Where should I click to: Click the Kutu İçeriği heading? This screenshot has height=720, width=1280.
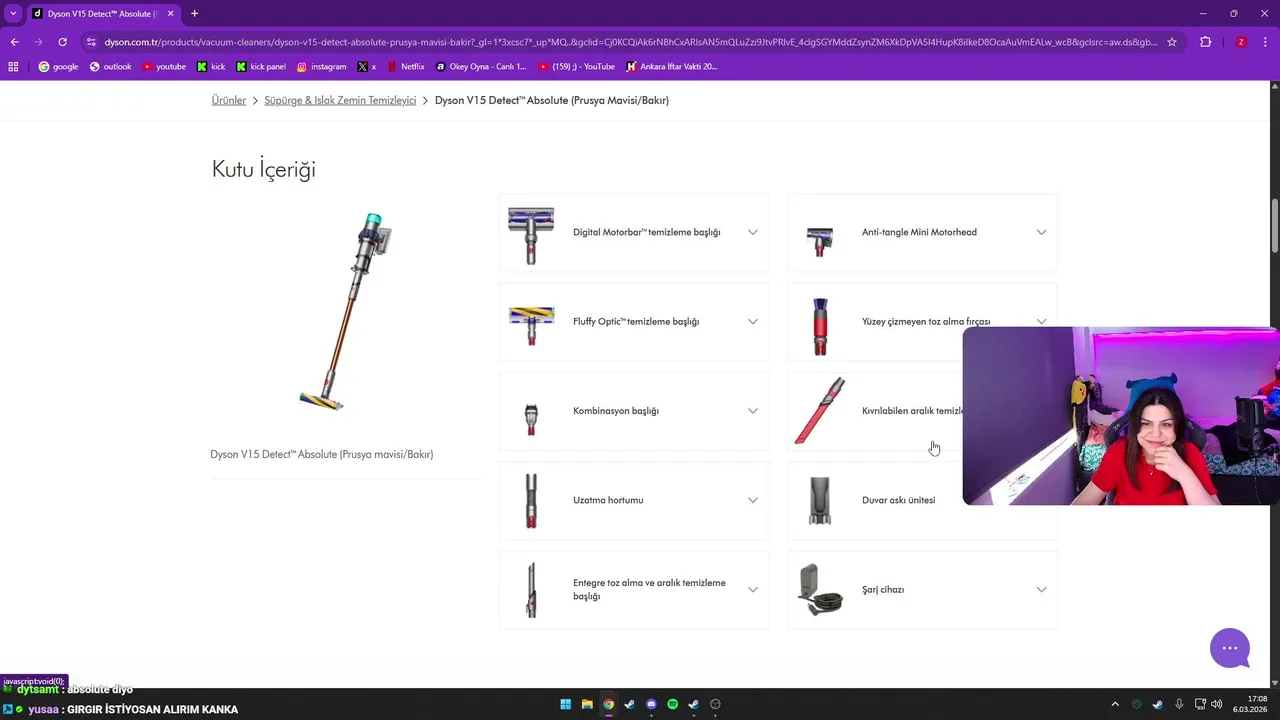pos(264,169)
